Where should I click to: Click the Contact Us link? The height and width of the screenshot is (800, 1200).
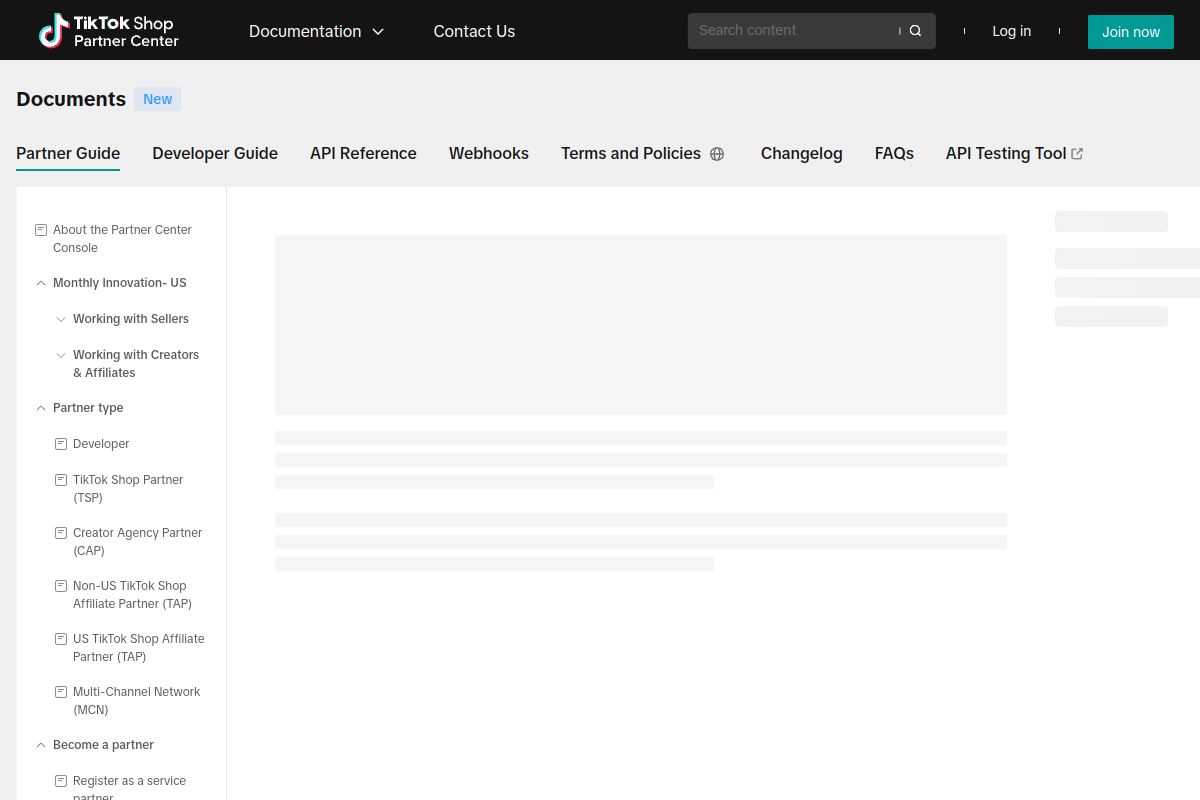coord(474,31)
